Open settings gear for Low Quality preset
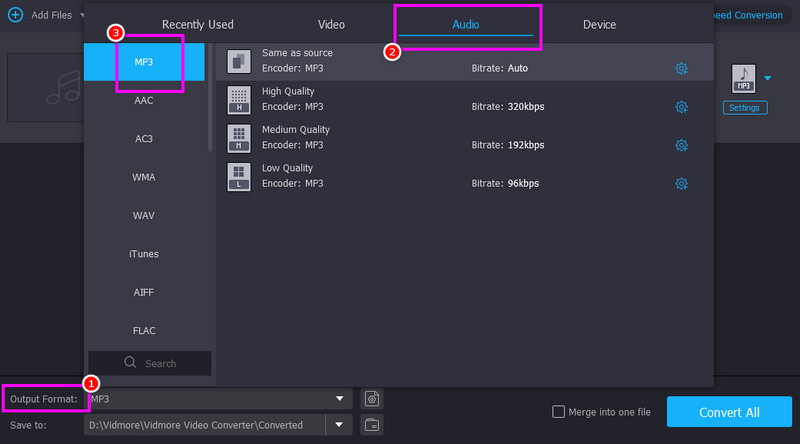The width and height of the screenshot is (800, 444). [x=682, y=184]
